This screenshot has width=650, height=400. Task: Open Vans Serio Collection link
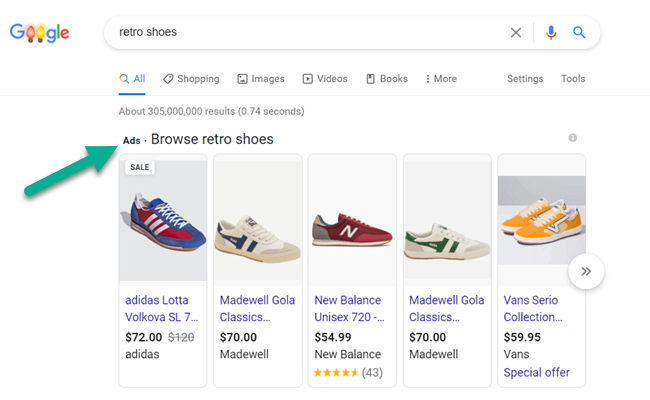pos(533,308)
